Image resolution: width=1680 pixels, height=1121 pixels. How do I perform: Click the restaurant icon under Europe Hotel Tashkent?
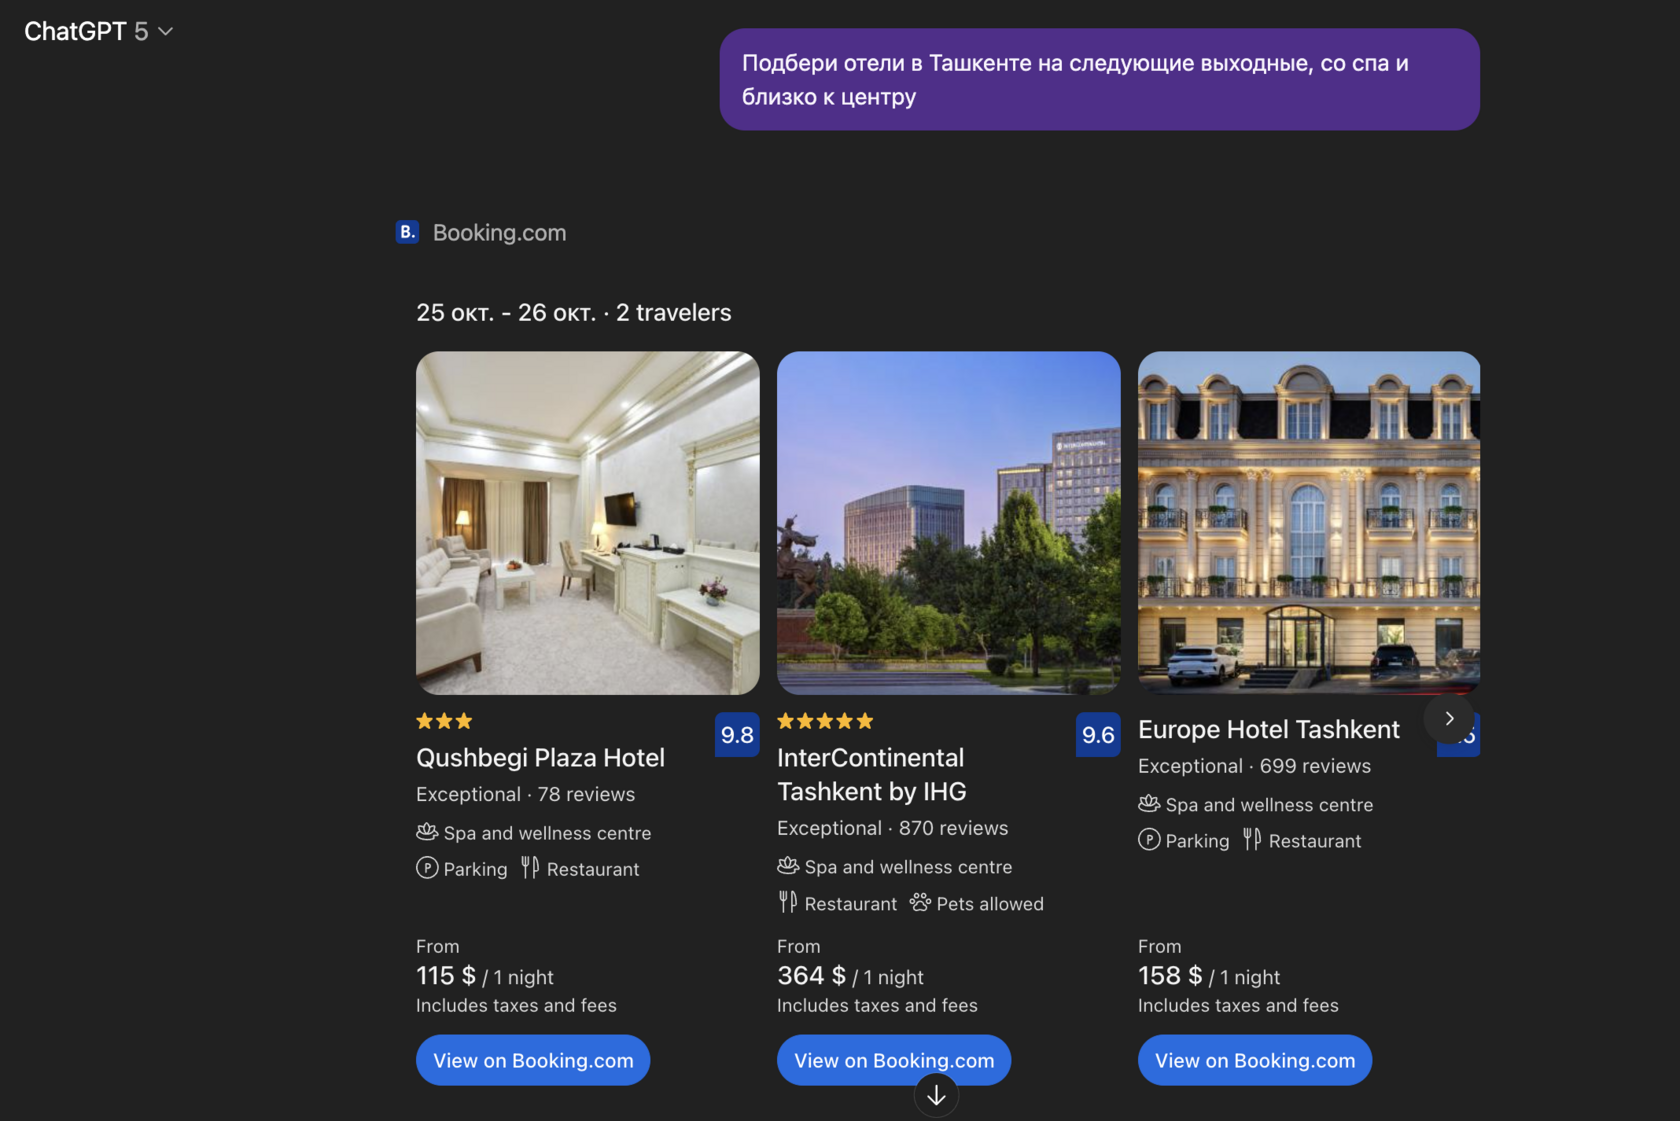click(1252, 840)
